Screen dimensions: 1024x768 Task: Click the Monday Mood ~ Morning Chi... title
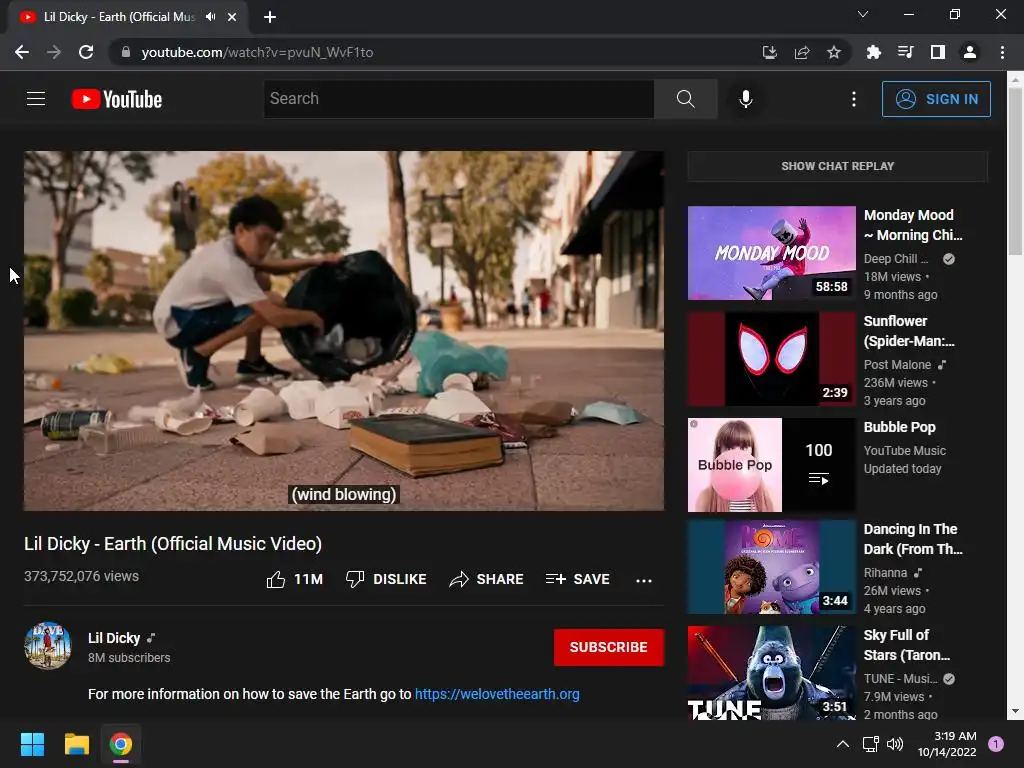[913, 225]
